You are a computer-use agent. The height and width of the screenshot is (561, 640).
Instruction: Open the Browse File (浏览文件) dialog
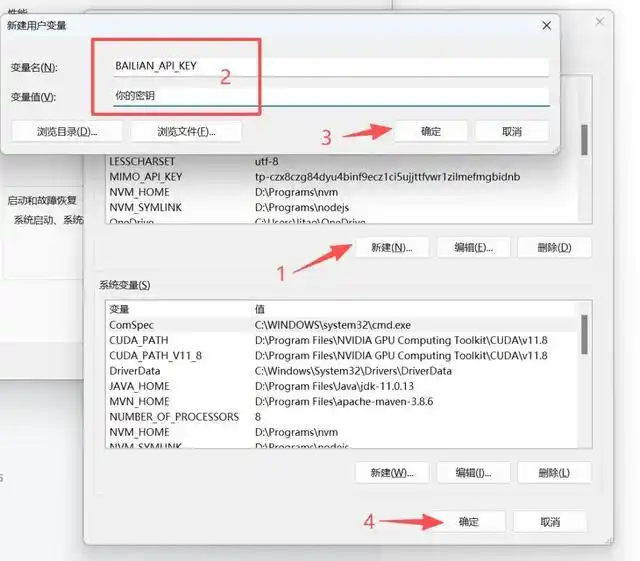[186, 131]
